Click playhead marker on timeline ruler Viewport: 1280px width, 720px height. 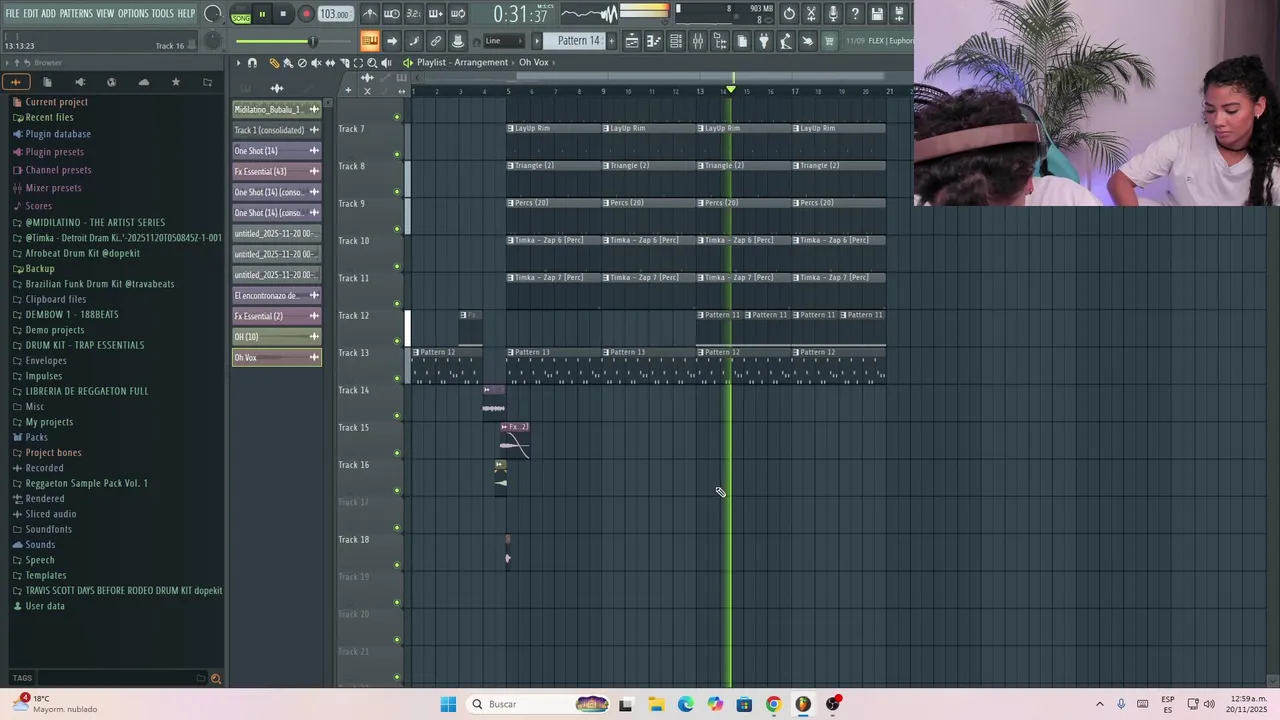(731, 90)
